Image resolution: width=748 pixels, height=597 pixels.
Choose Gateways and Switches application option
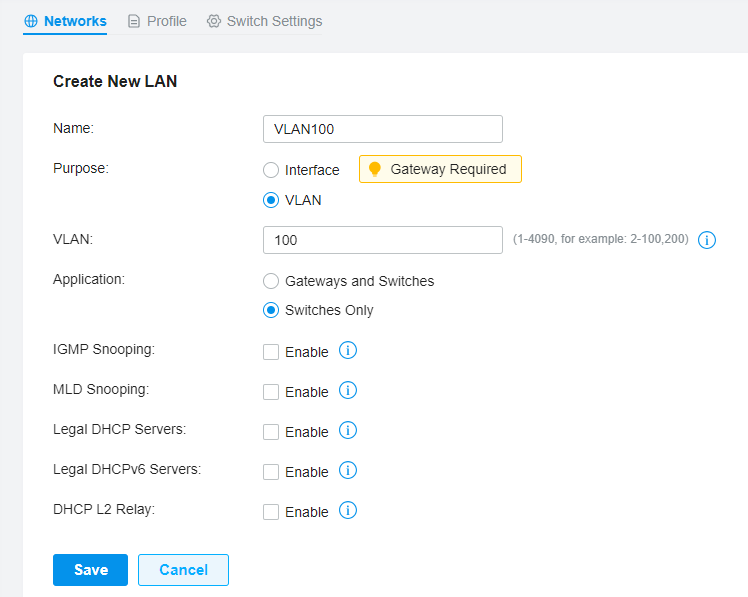click(x=271, y=281)
